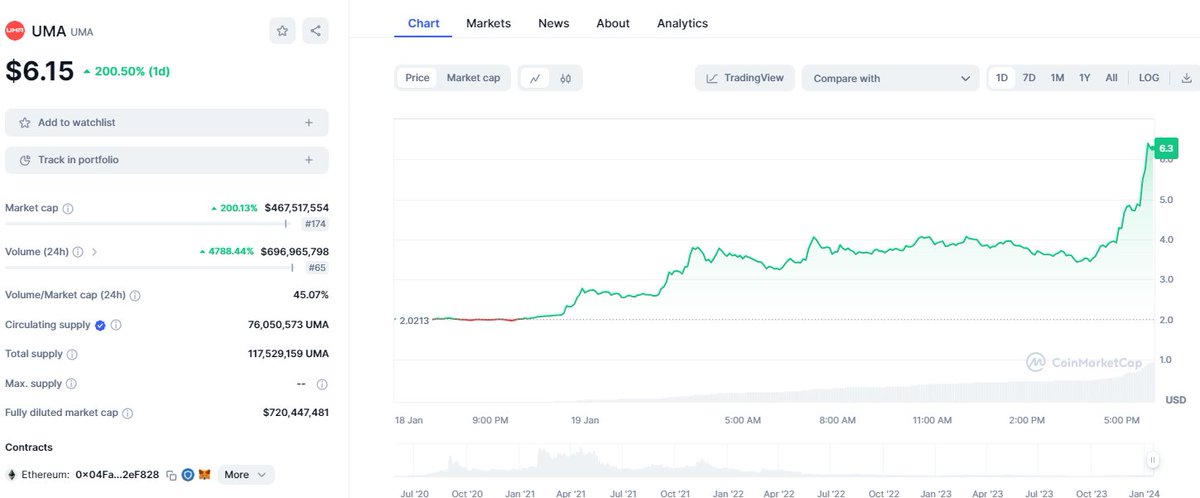The width and height of the screenshot is (1200, 498).
Task: Click the Volume (24h) rank progress bar
Action: 149,267
